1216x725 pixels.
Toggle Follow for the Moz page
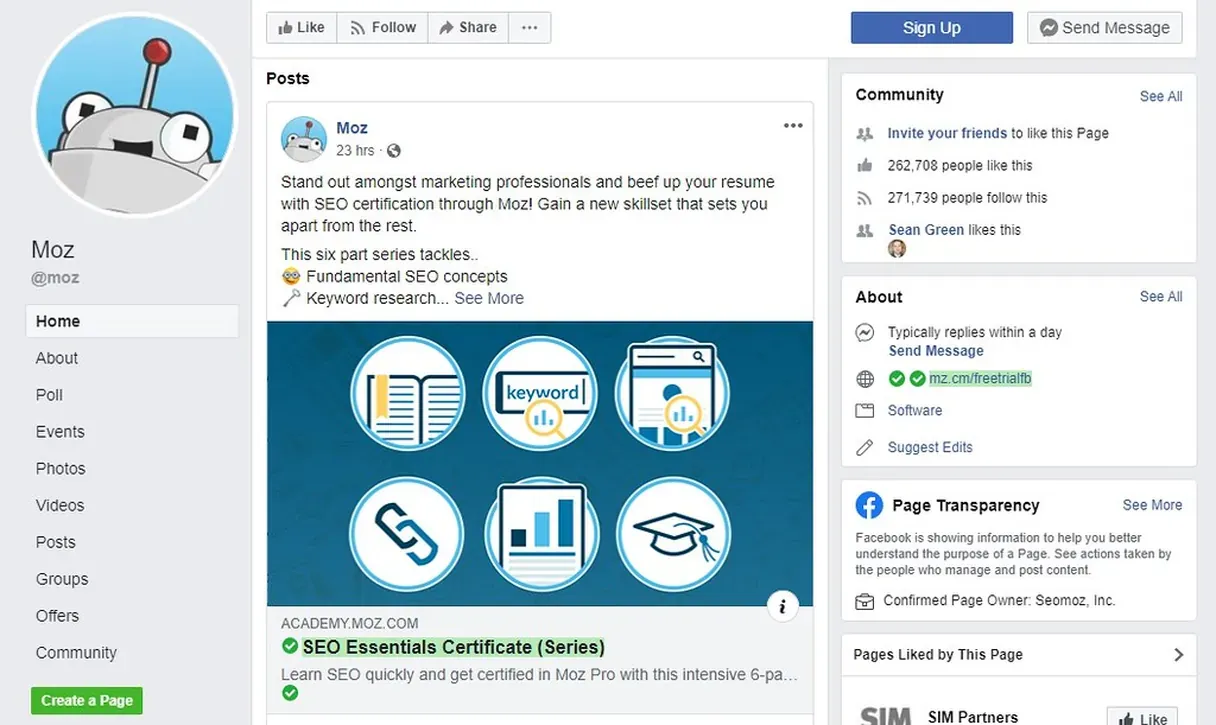(x=382, y=28)
